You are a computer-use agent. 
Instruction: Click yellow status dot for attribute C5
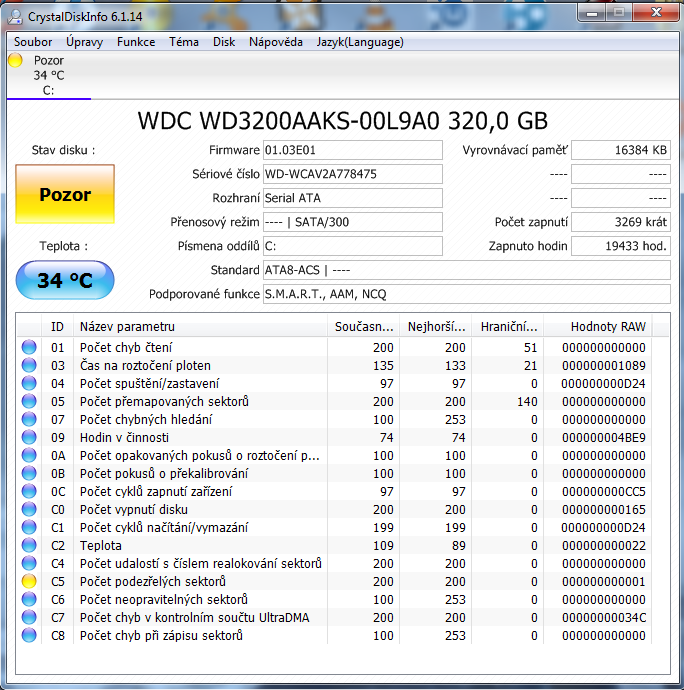point(29,581)
